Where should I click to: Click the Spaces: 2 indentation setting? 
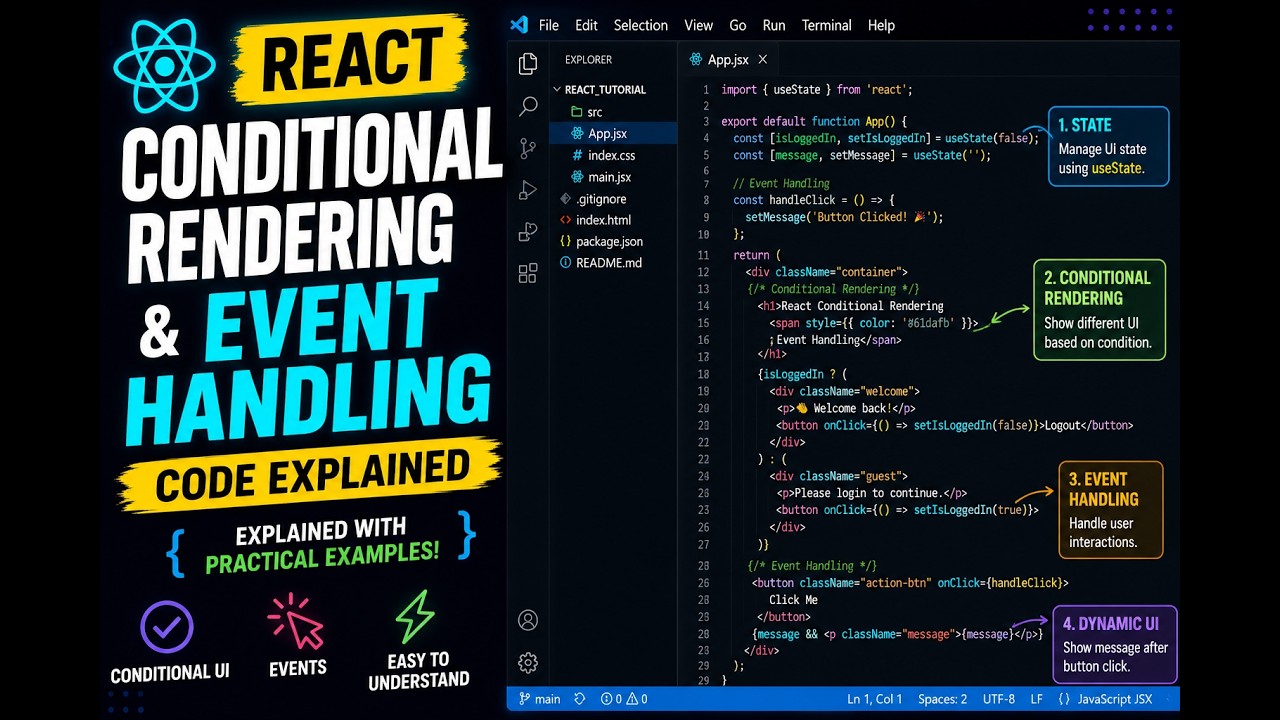coord(942,699)
